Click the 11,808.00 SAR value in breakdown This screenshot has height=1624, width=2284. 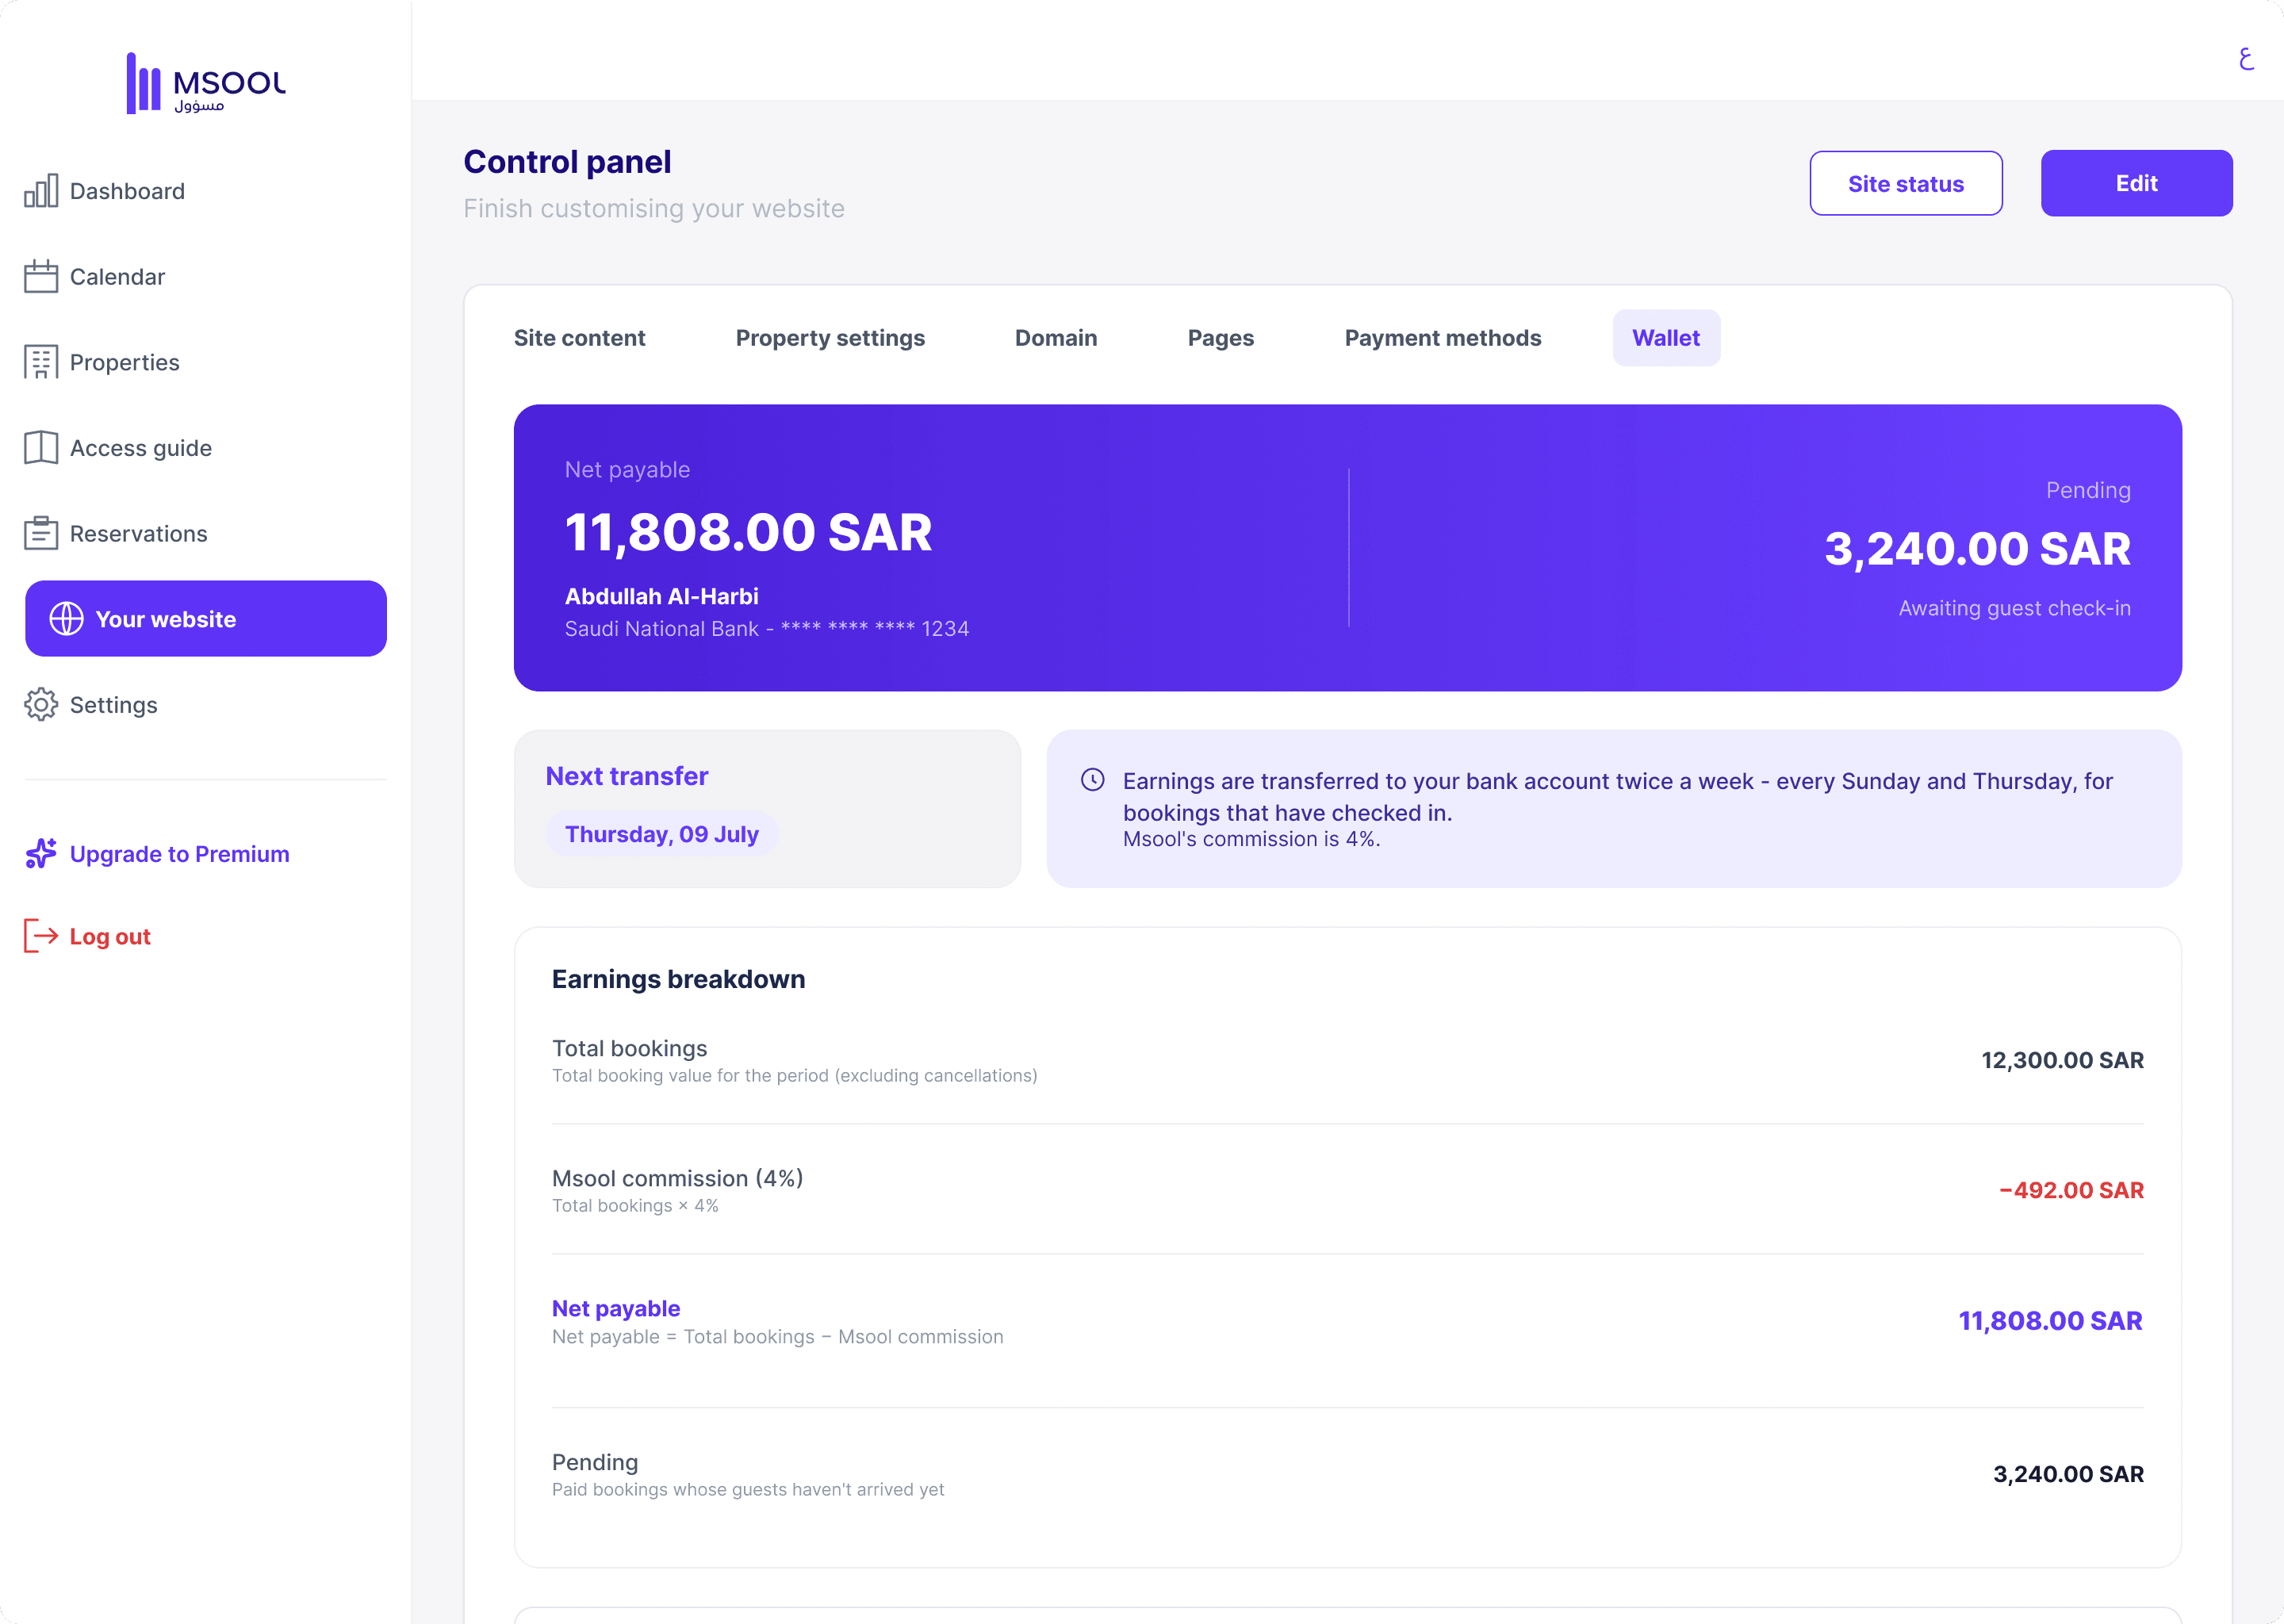[x=2050, y=1321]
